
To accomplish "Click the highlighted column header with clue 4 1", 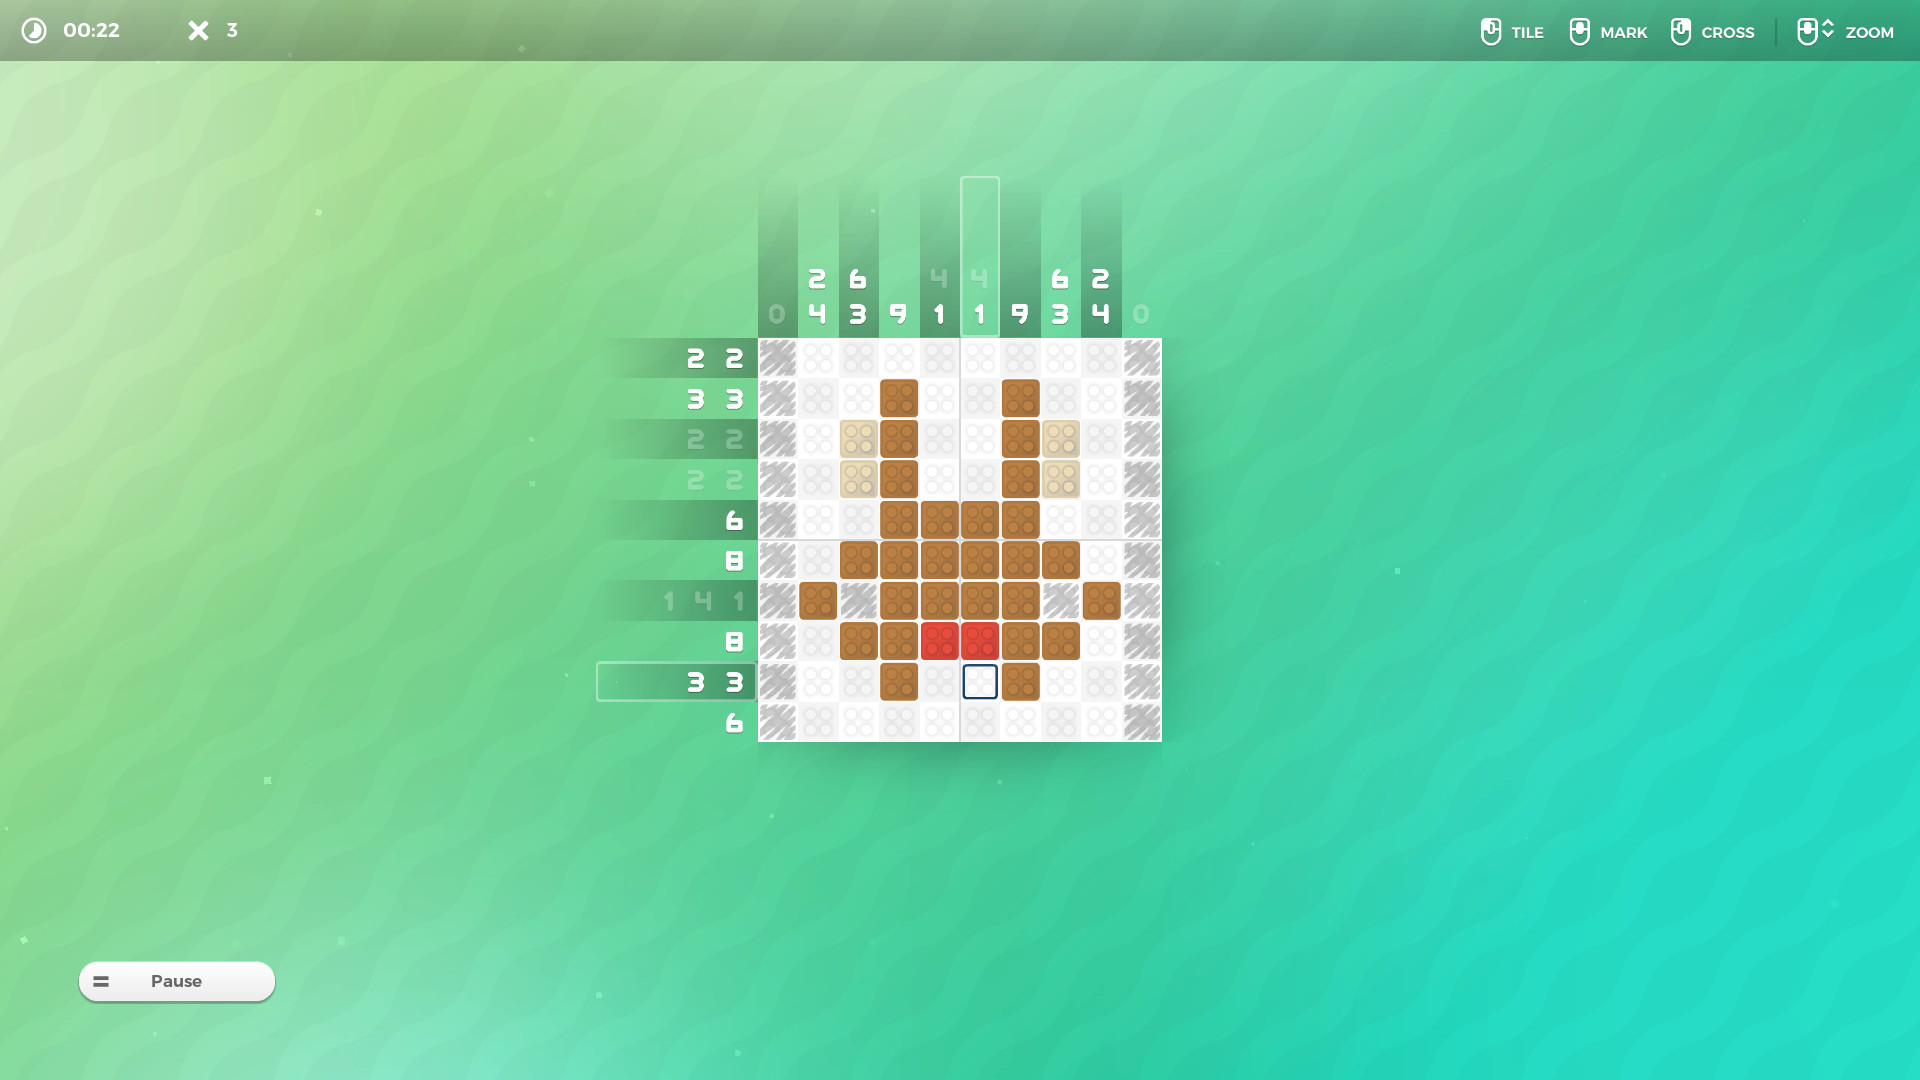I will tap(980, 295).
